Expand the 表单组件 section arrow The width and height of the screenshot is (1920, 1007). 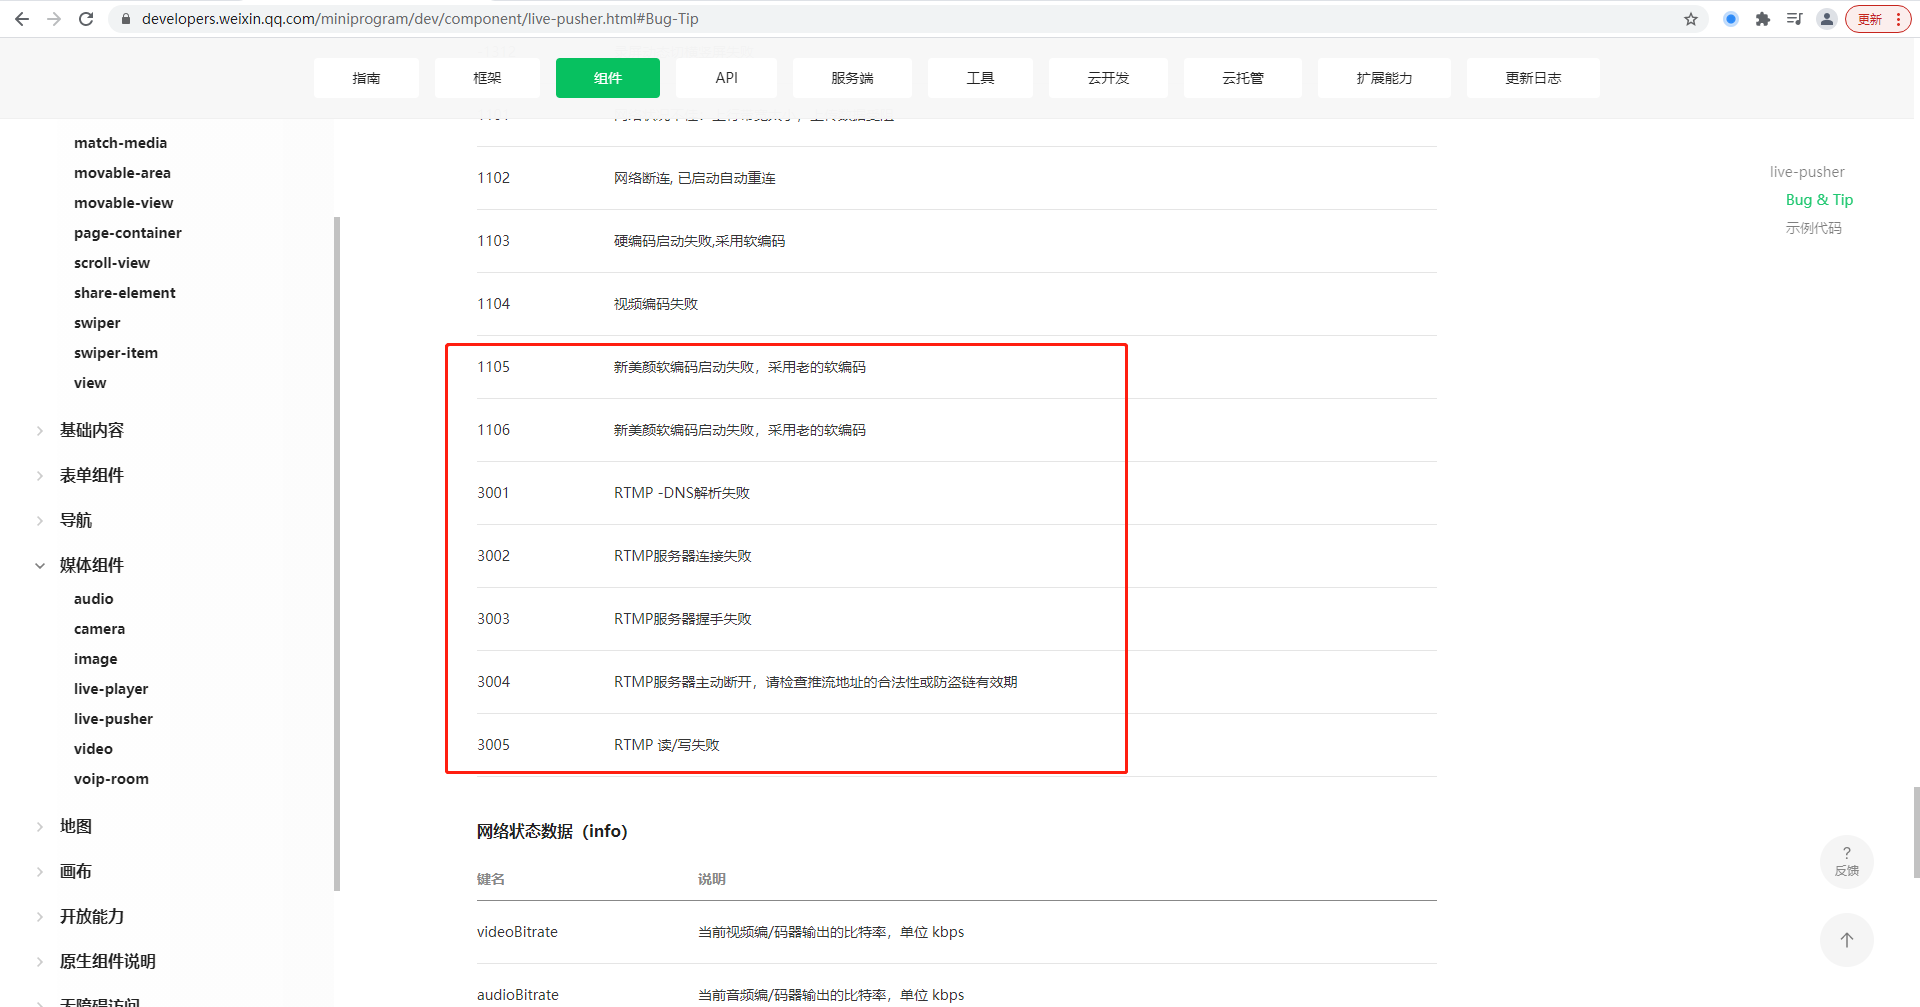point(40,476)
